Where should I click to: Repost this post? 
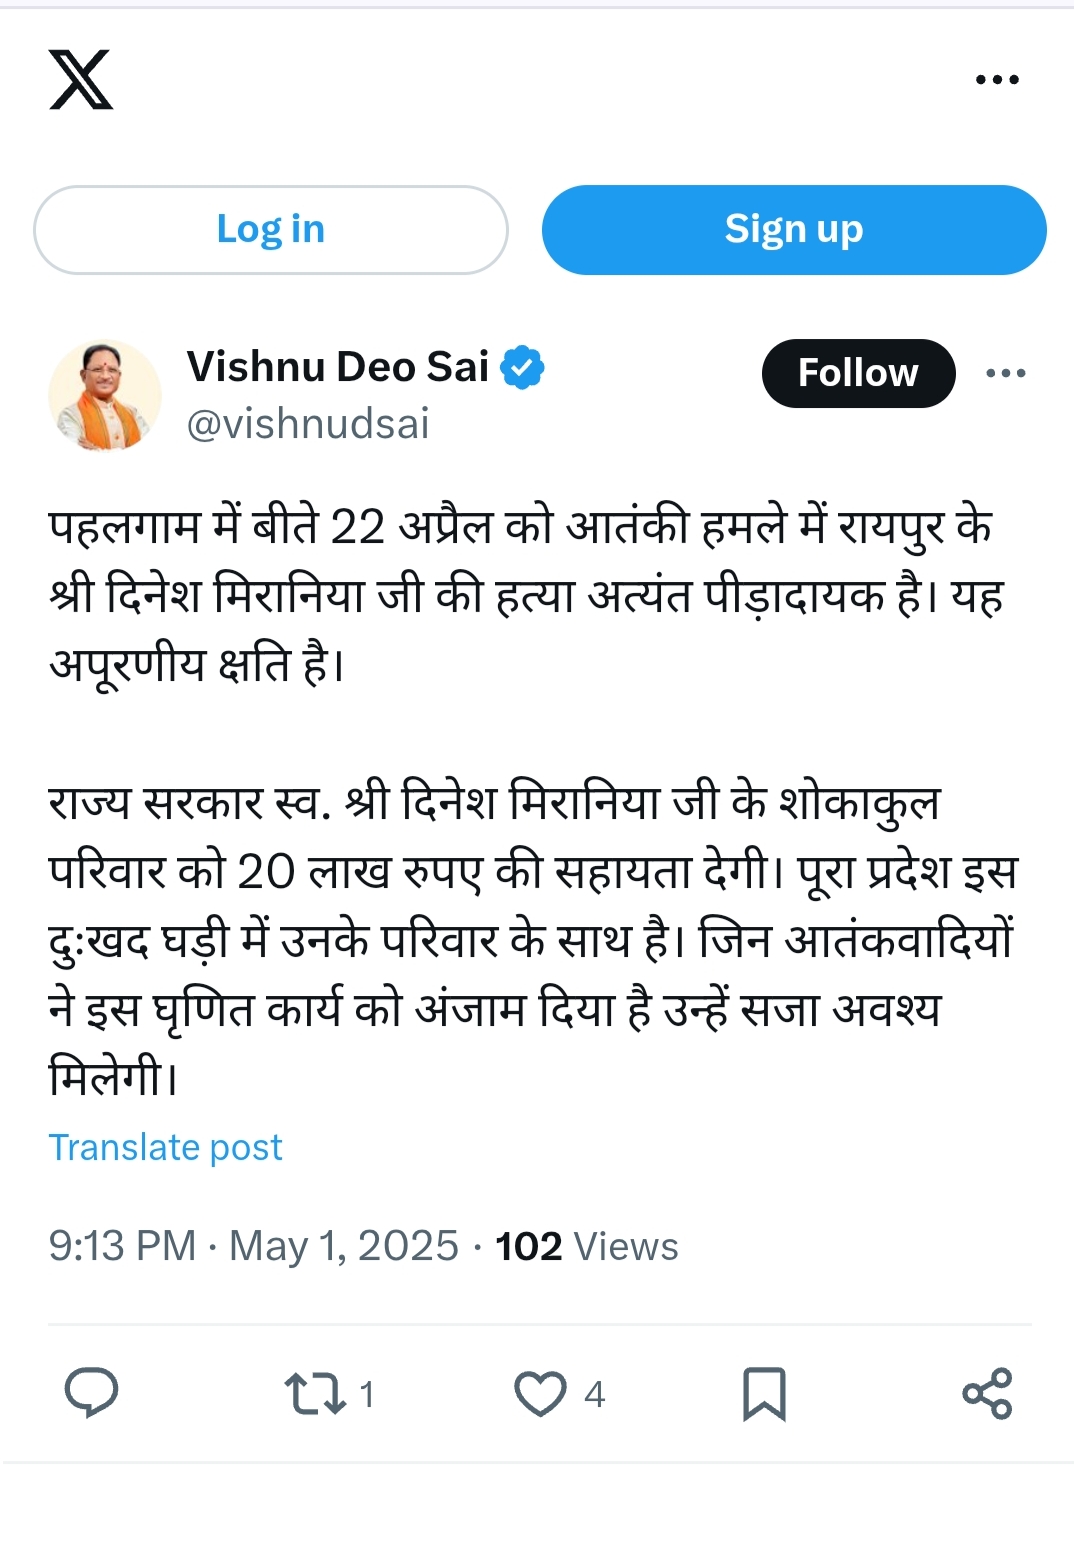coord(316,1393)
